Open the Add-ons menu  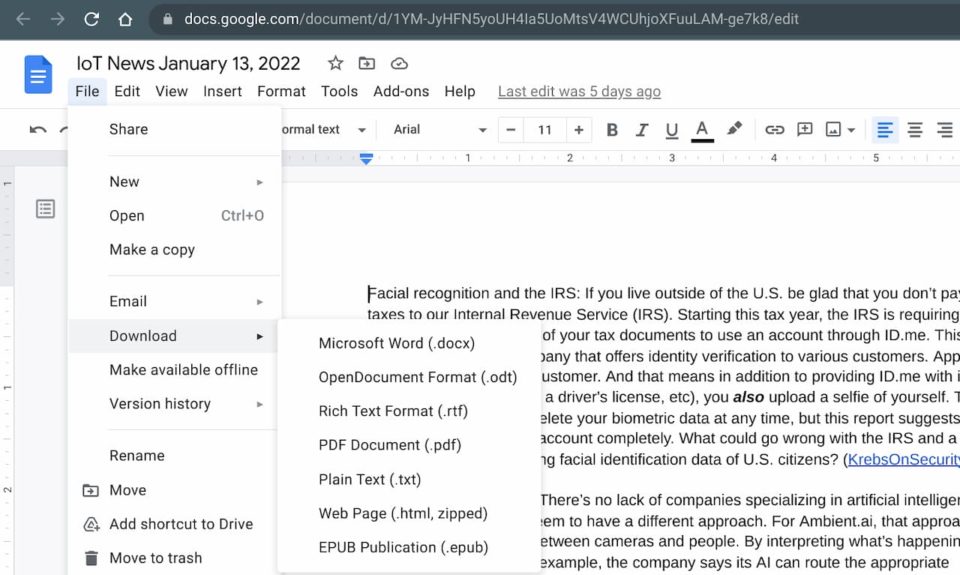coord(401,91)
